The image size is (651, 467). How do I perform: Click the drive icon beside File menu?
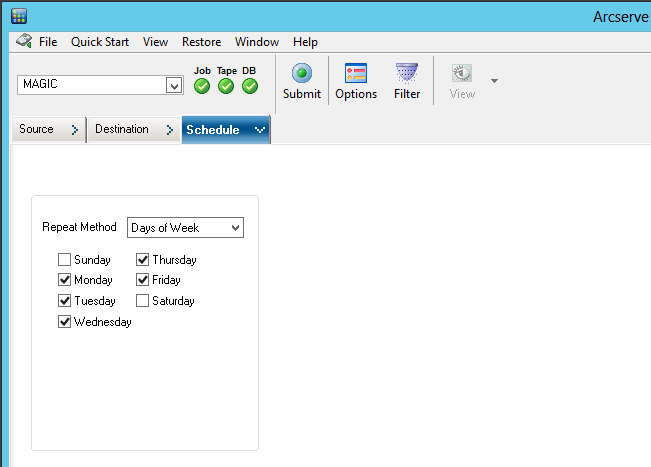[24, 41]
